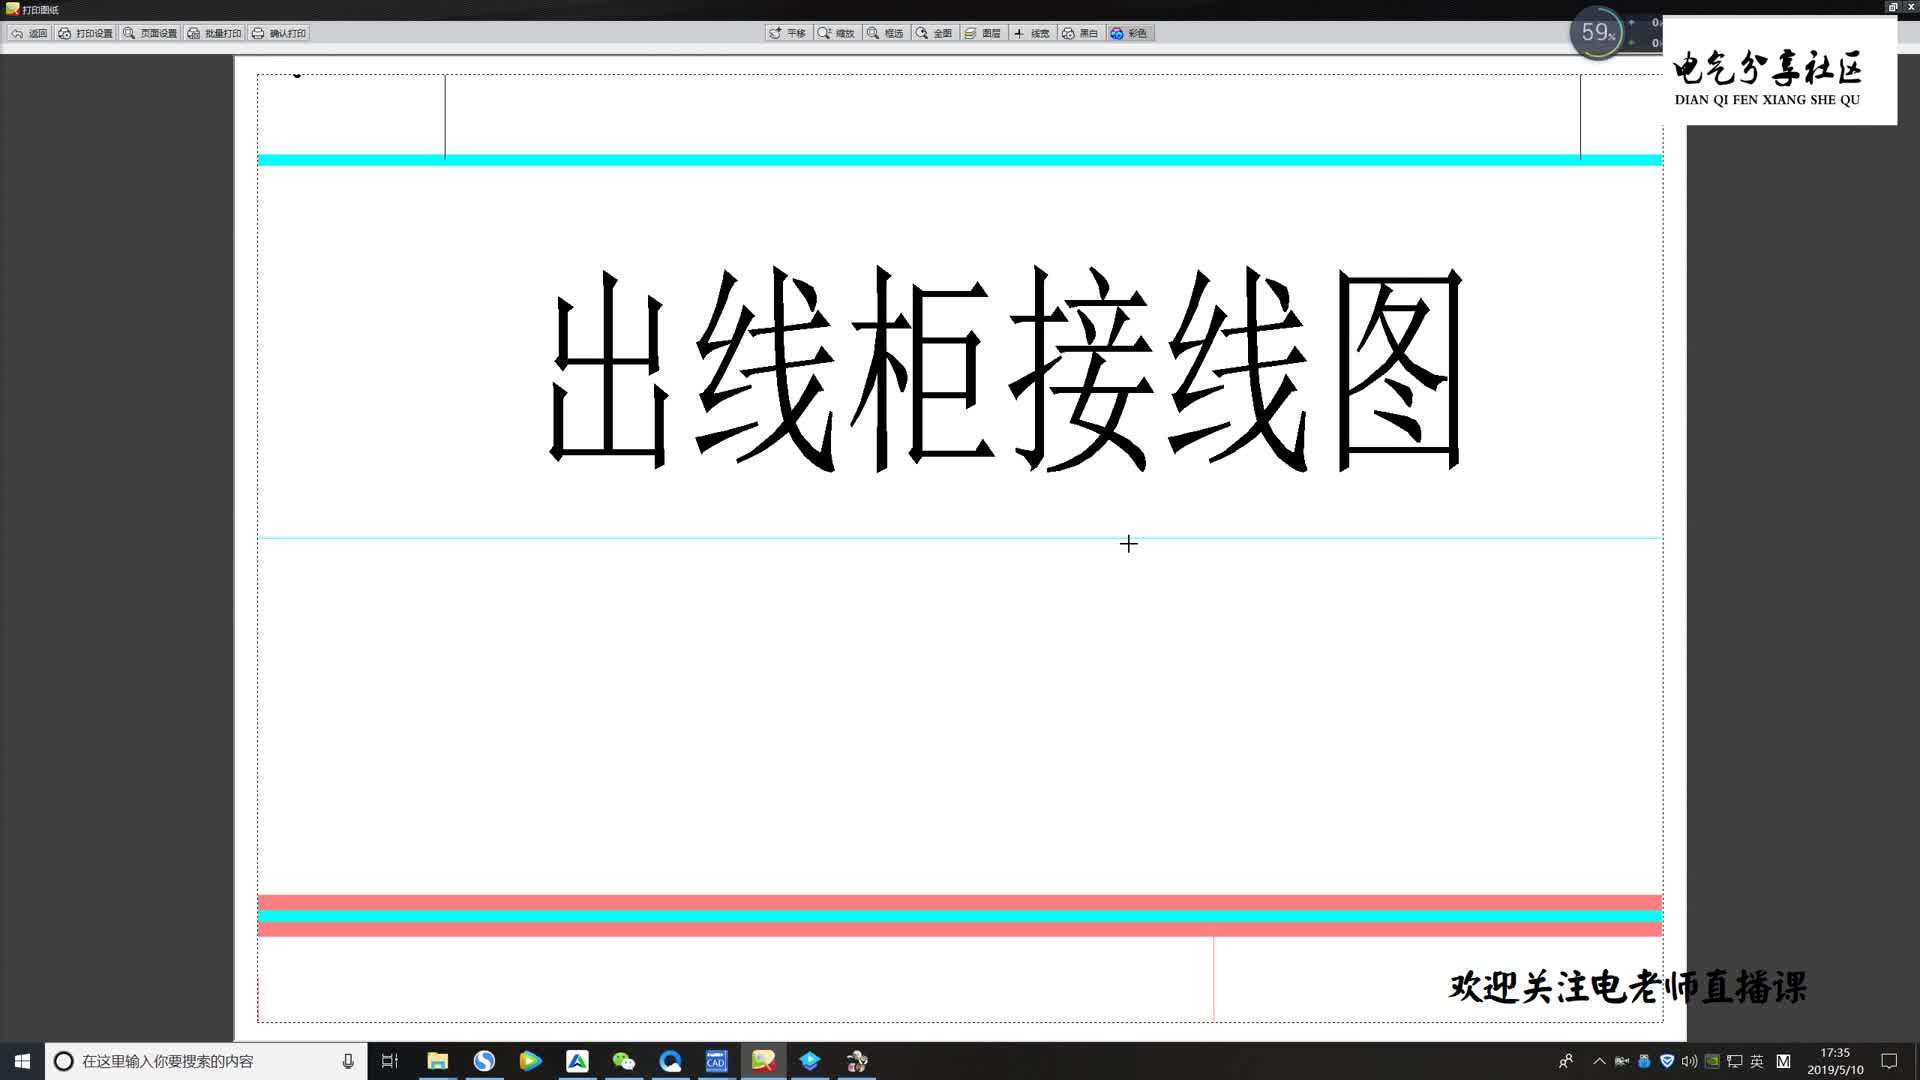The image size is (1920, 1080).
Task: Click the Cortana search box
Action: tap(207, 1061)
